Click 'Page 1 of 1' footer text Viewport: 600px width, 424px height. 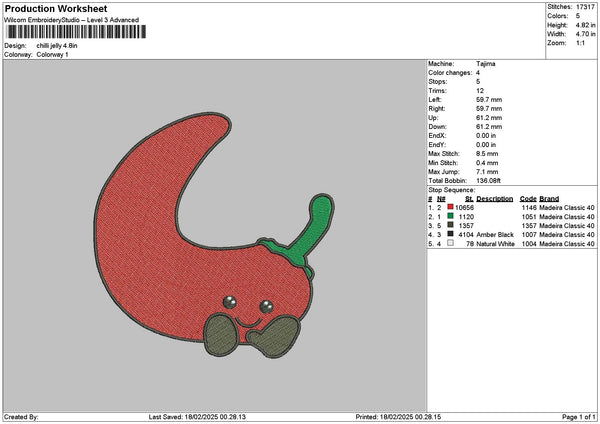point(579,417)
